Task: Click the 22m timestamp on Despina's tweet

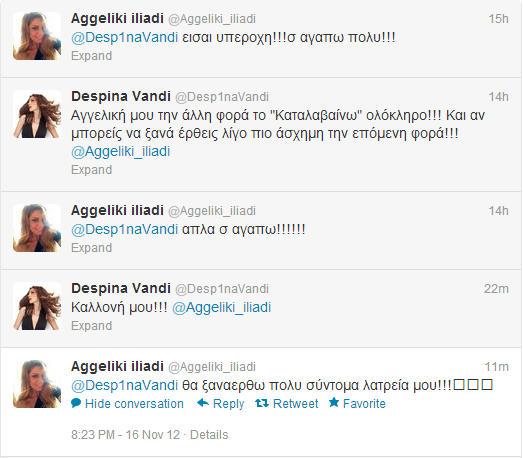Action: pyautogui.click(x=496, y=289)
